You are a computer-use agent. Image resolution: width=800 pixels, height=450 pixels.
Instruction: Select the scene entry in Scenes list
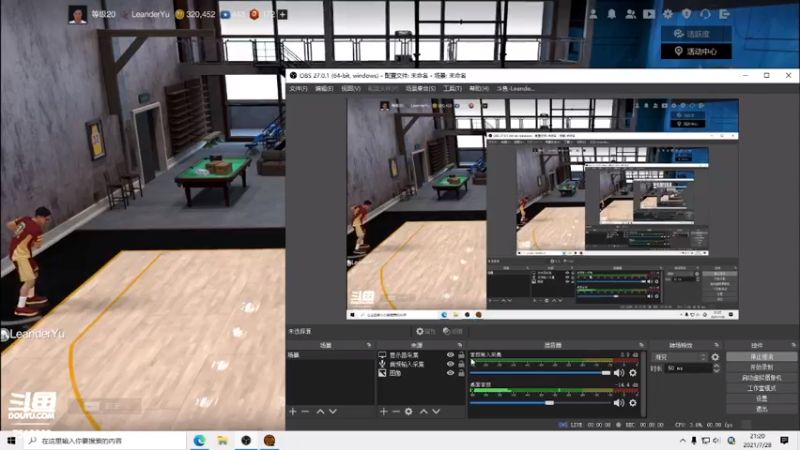click(330, 355)
